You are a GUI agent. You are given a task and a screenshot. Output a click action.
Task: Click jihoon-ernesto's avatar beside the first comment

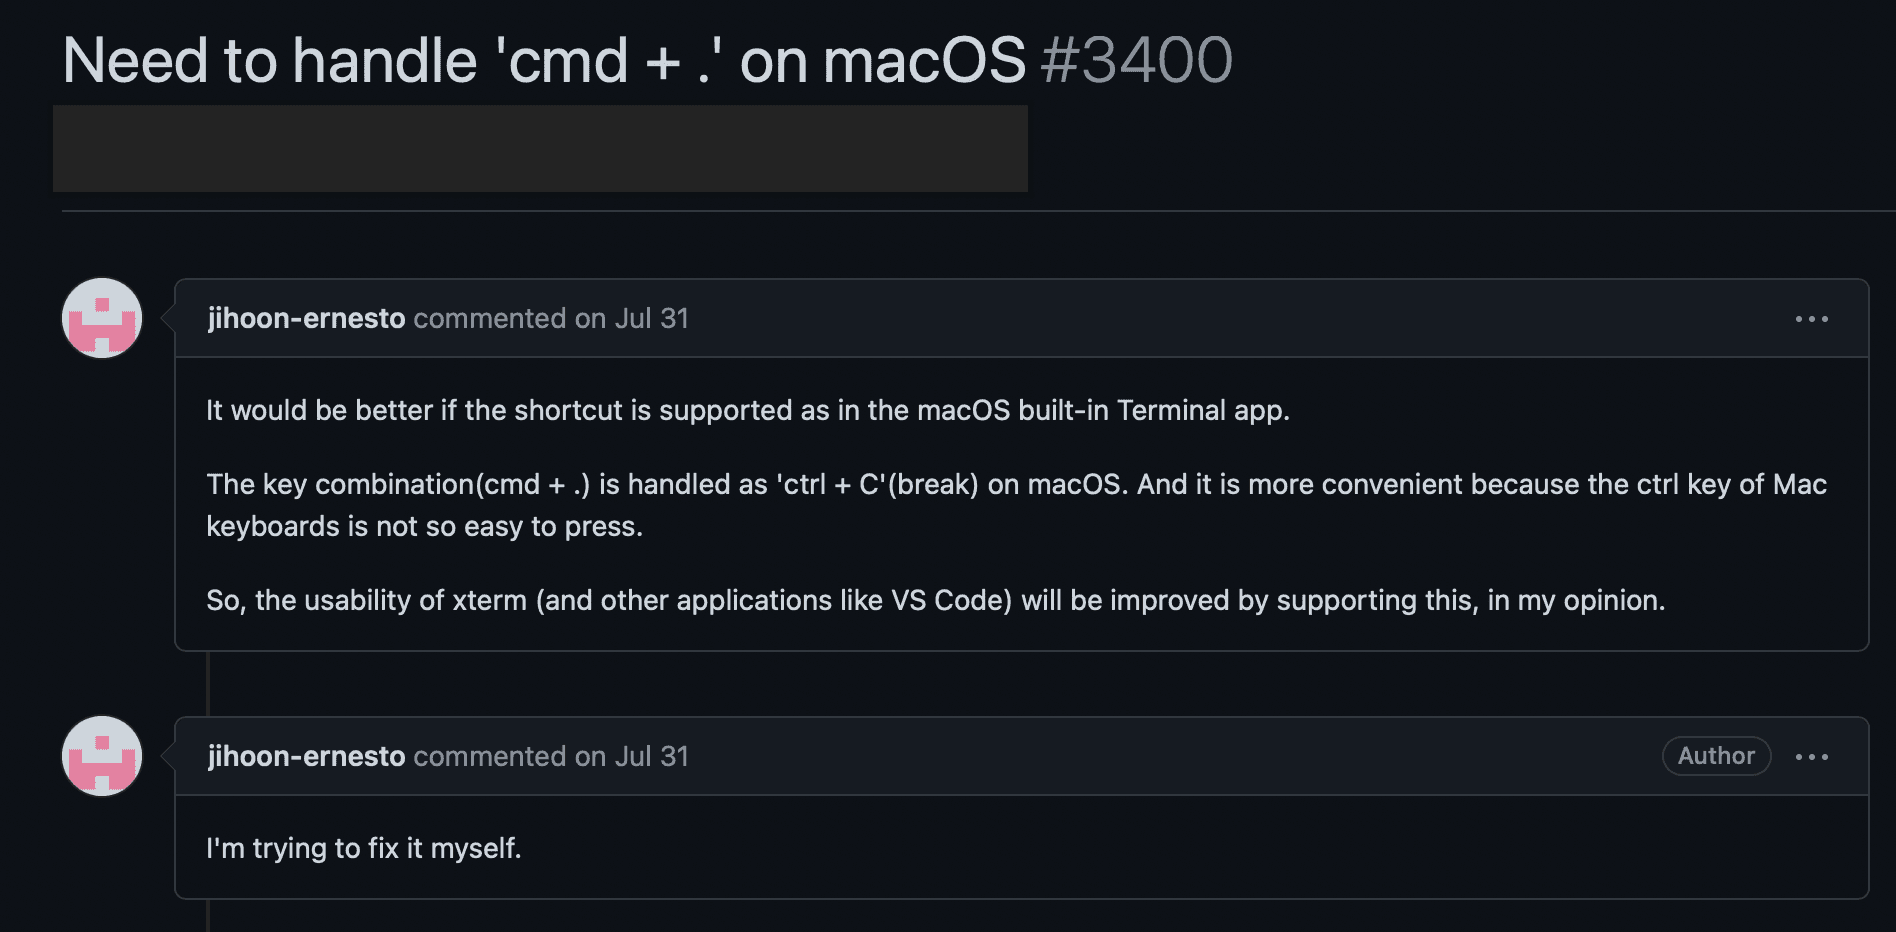102,319
